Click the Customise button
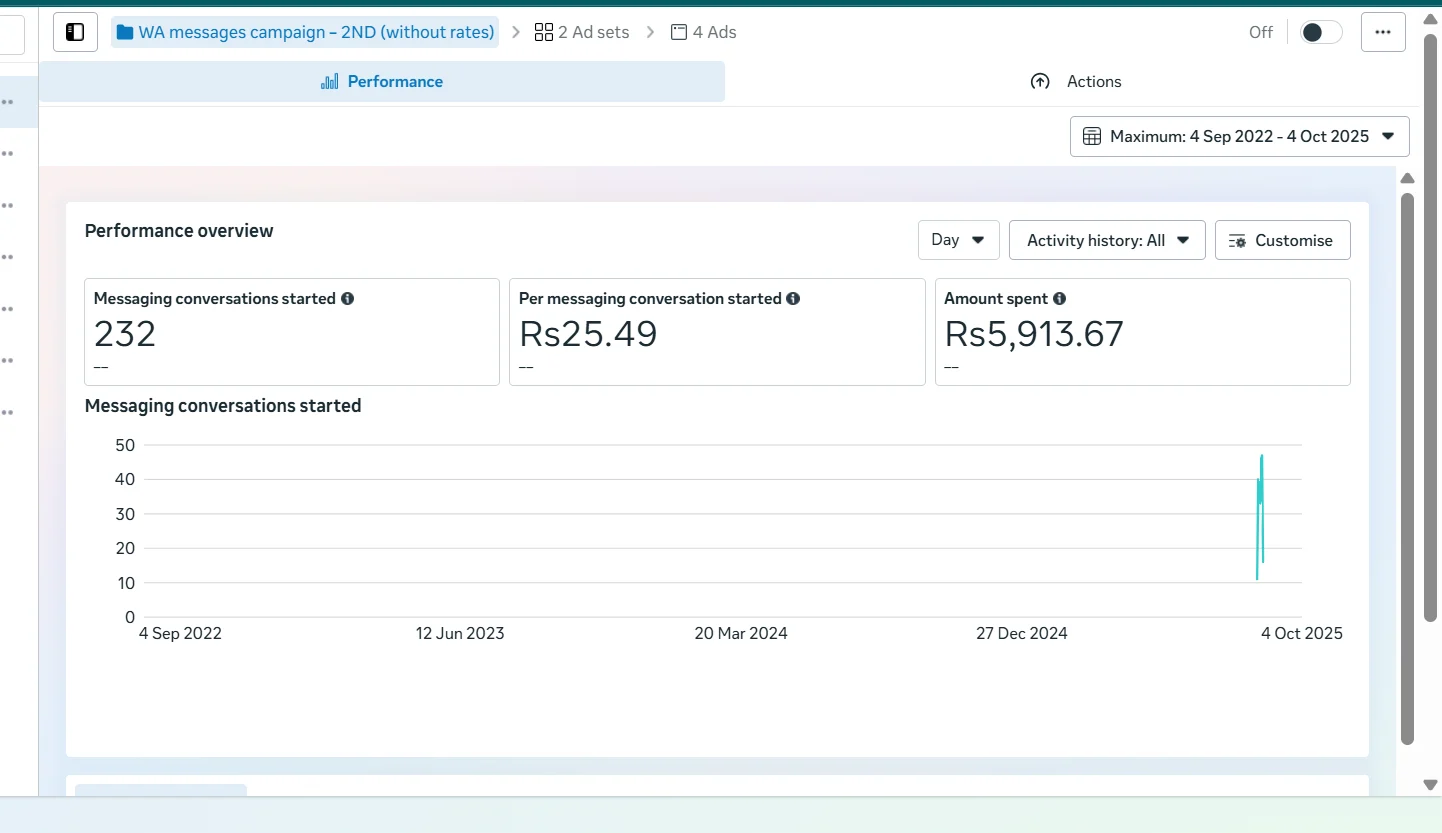 point(1282,240)
